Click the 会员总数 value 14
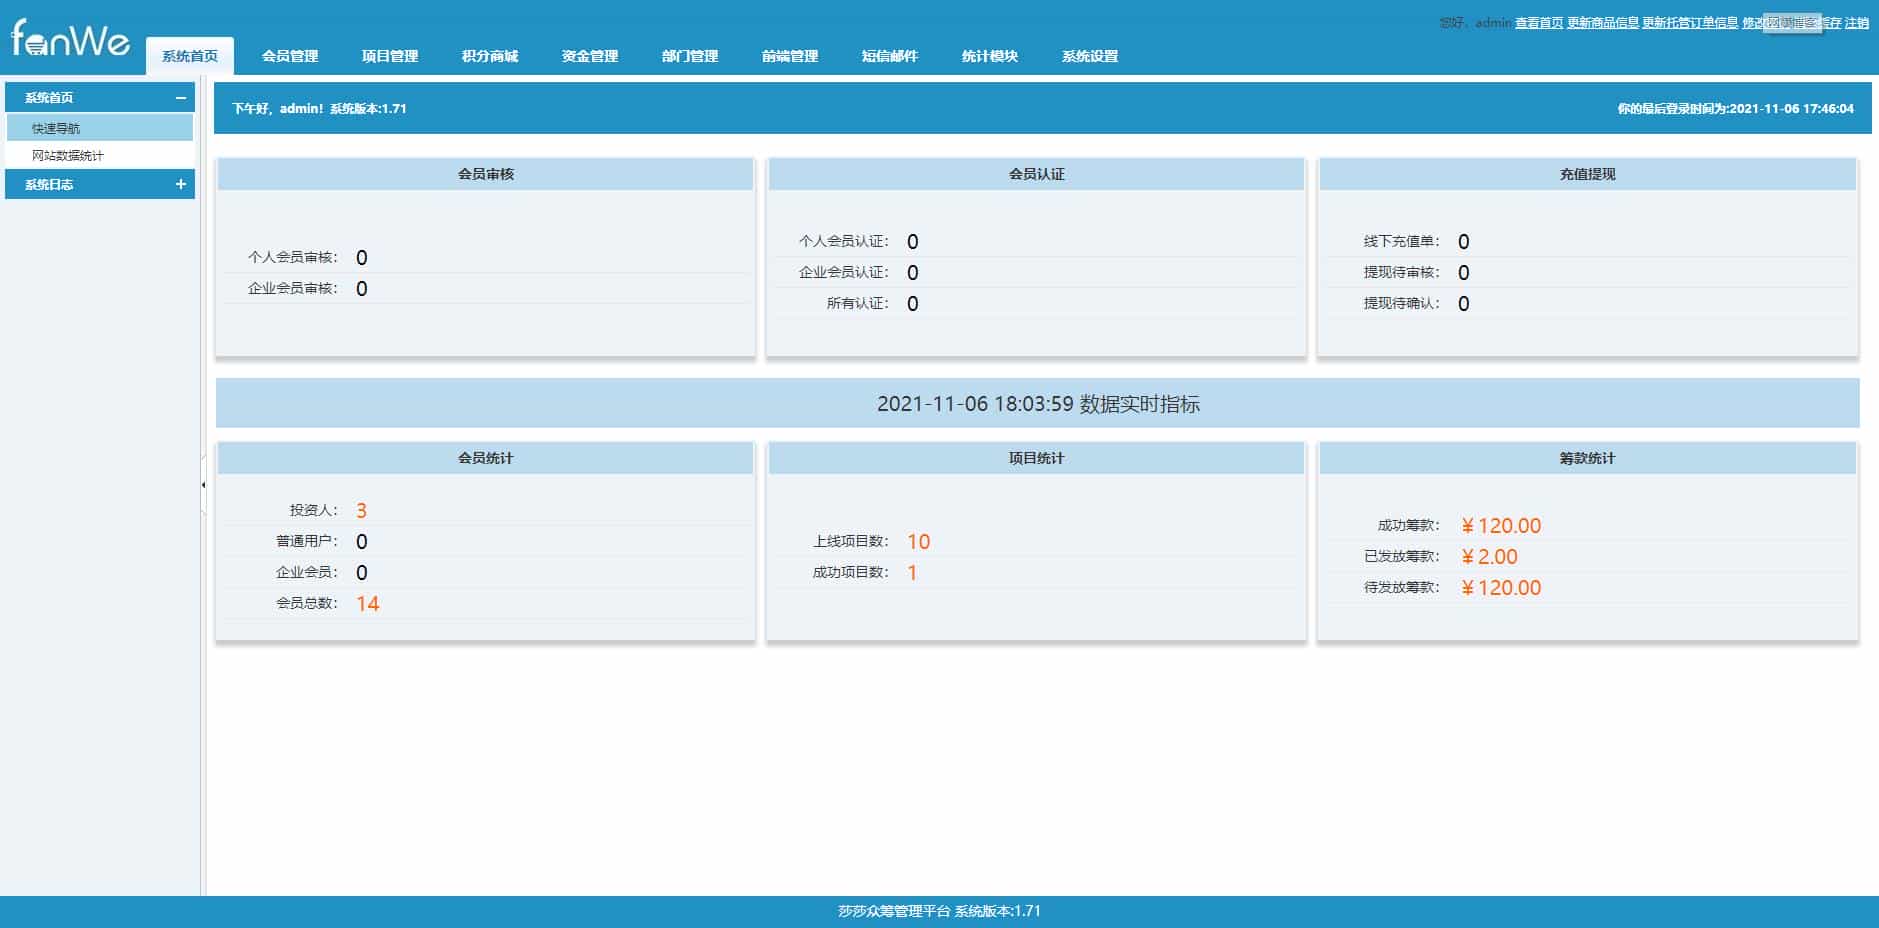Image resolution: width=1879 pixels, height=928 pixels. 368,604
